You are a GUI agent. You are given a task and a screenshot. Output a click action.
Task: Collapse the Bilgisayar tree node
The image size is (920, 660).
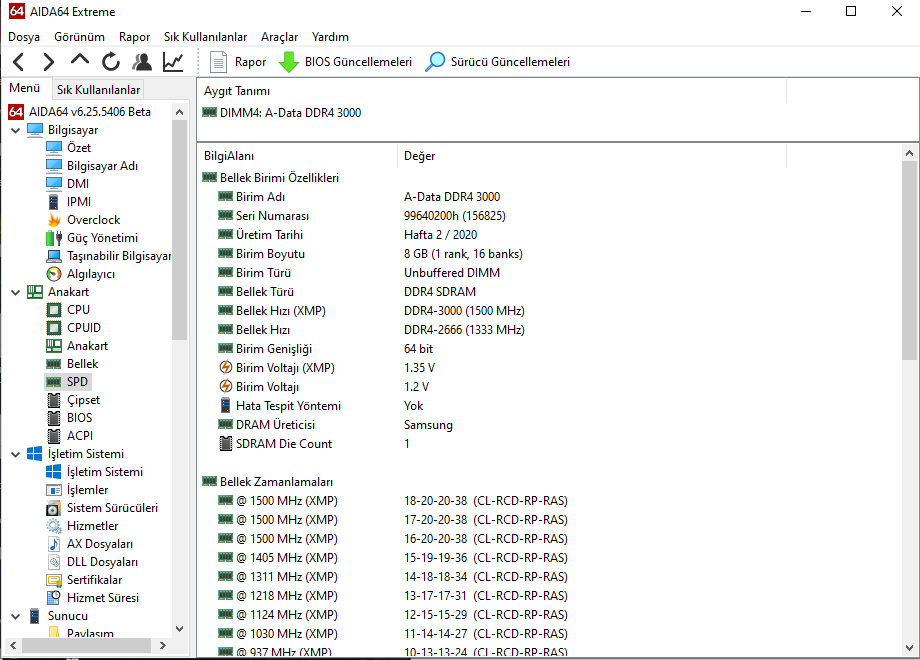tap(16, 130)
